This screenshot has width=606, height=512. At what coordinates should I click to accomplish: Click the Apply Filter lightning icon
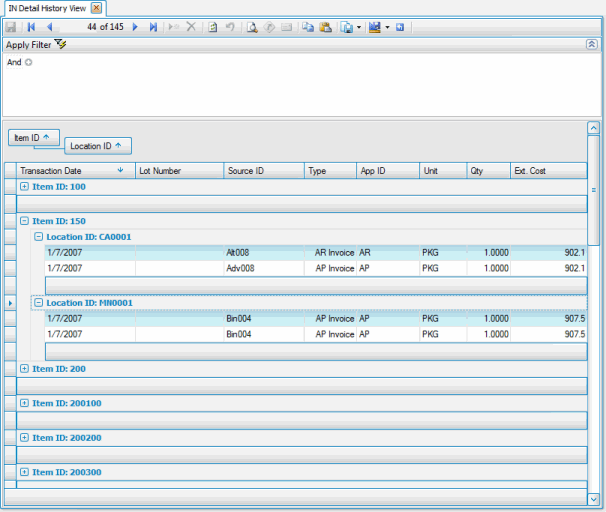[x=61, y=44]
